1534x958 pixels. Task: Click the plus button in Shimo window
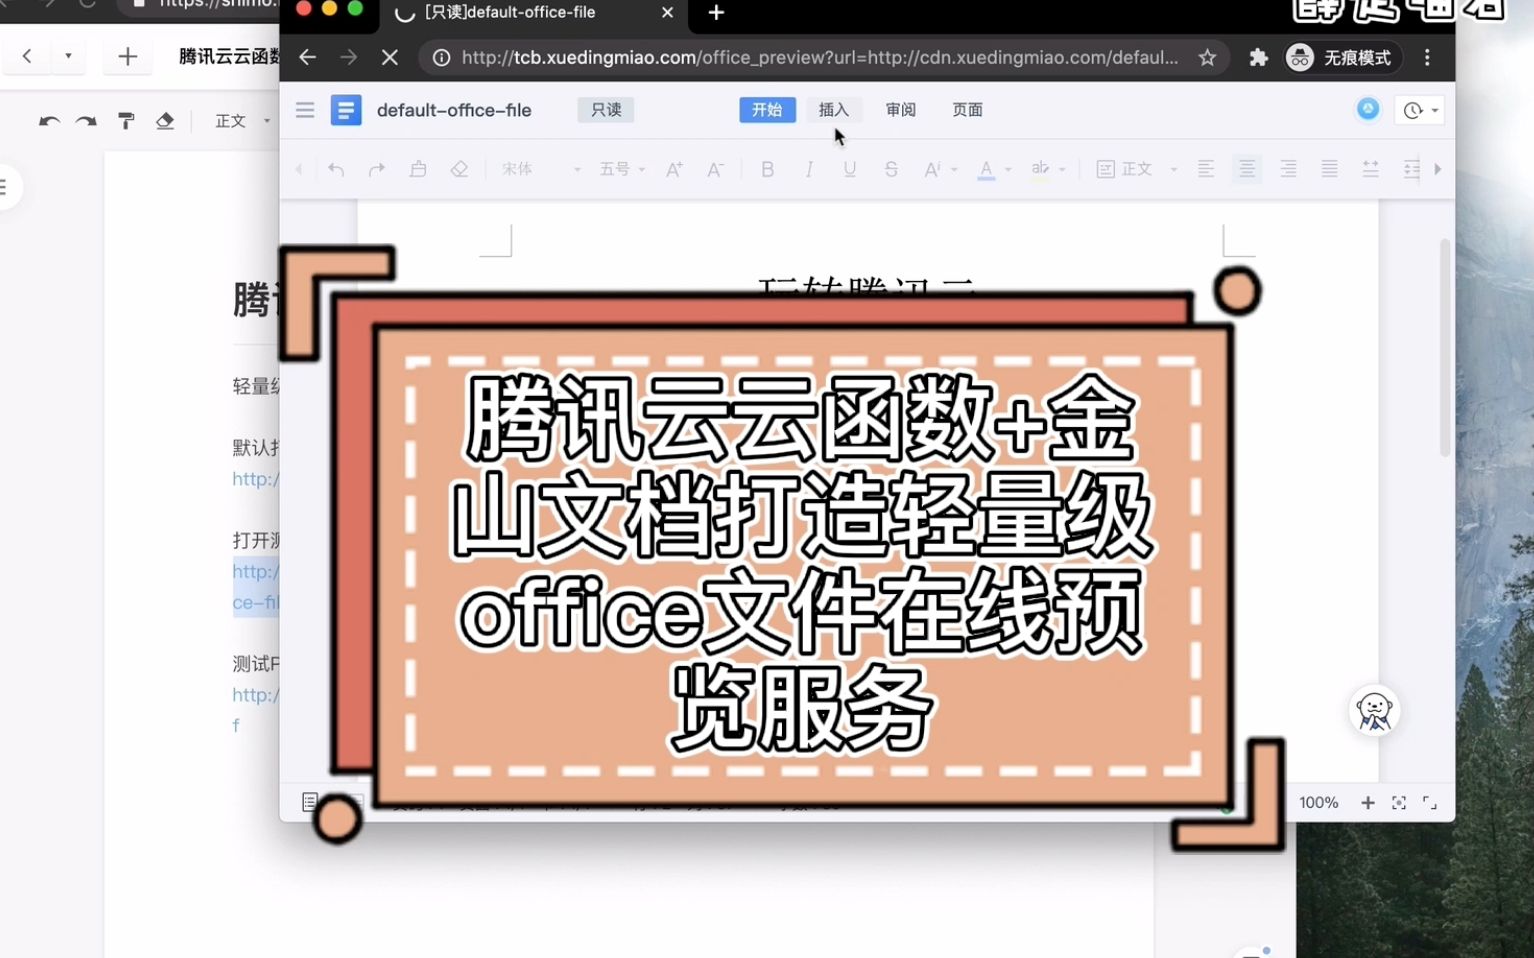[x=127, y=56]
